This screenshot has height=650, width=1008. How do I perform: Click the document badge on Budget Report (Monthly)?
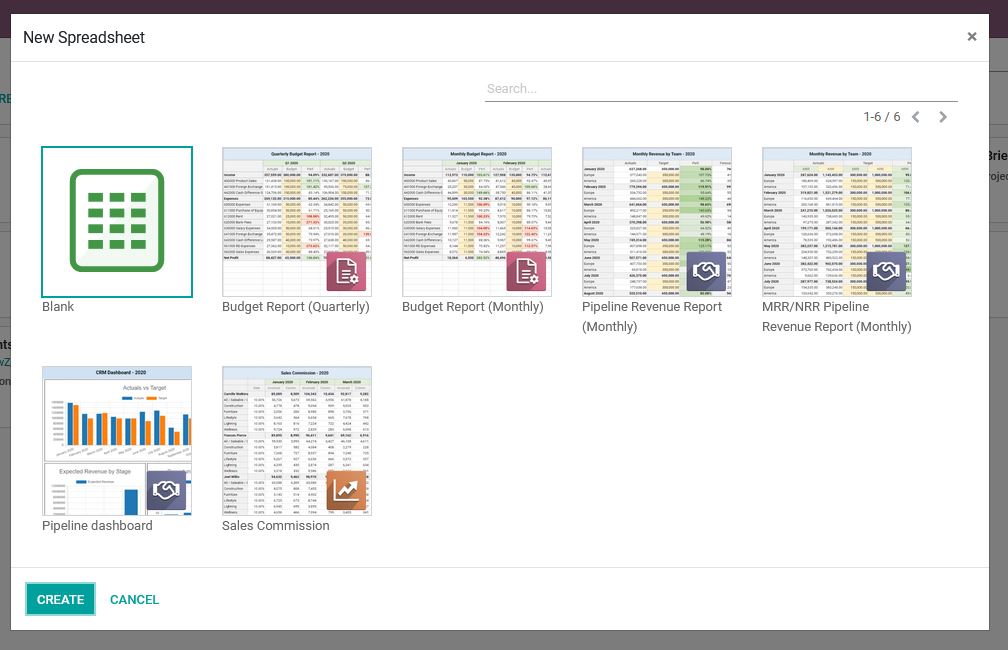[x=527, y=271]
